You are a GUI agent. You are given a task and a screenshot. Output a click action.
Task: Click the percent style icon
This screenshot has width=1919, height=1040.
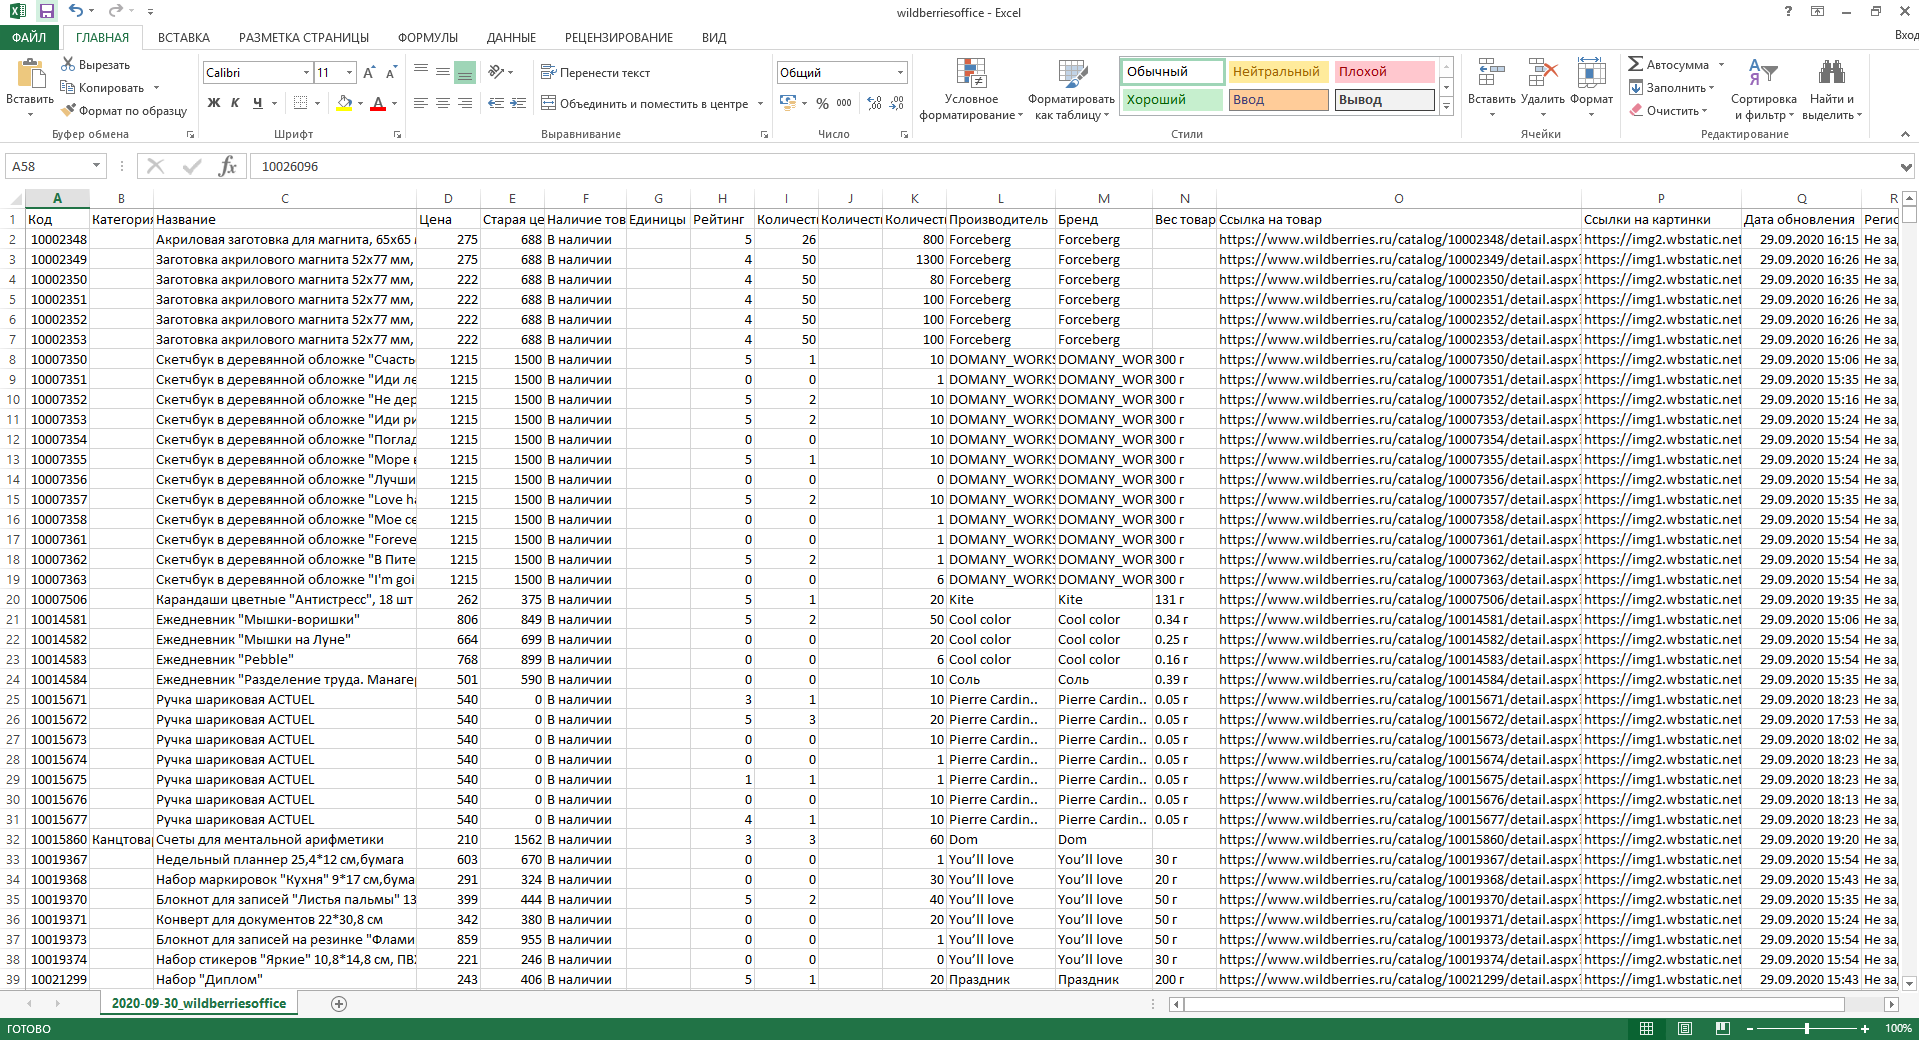click(x=822, y=103)
